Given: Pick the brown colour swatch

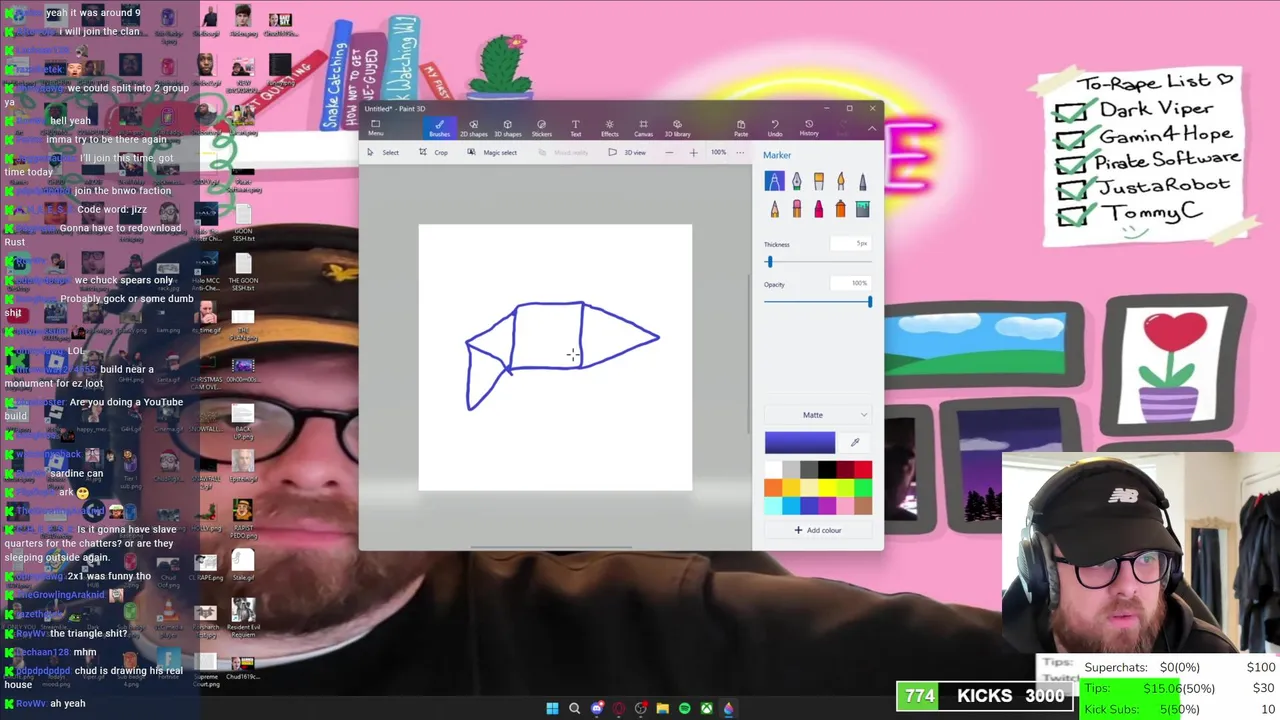Looking at the screenshot, I should click(x=863, y=506).
